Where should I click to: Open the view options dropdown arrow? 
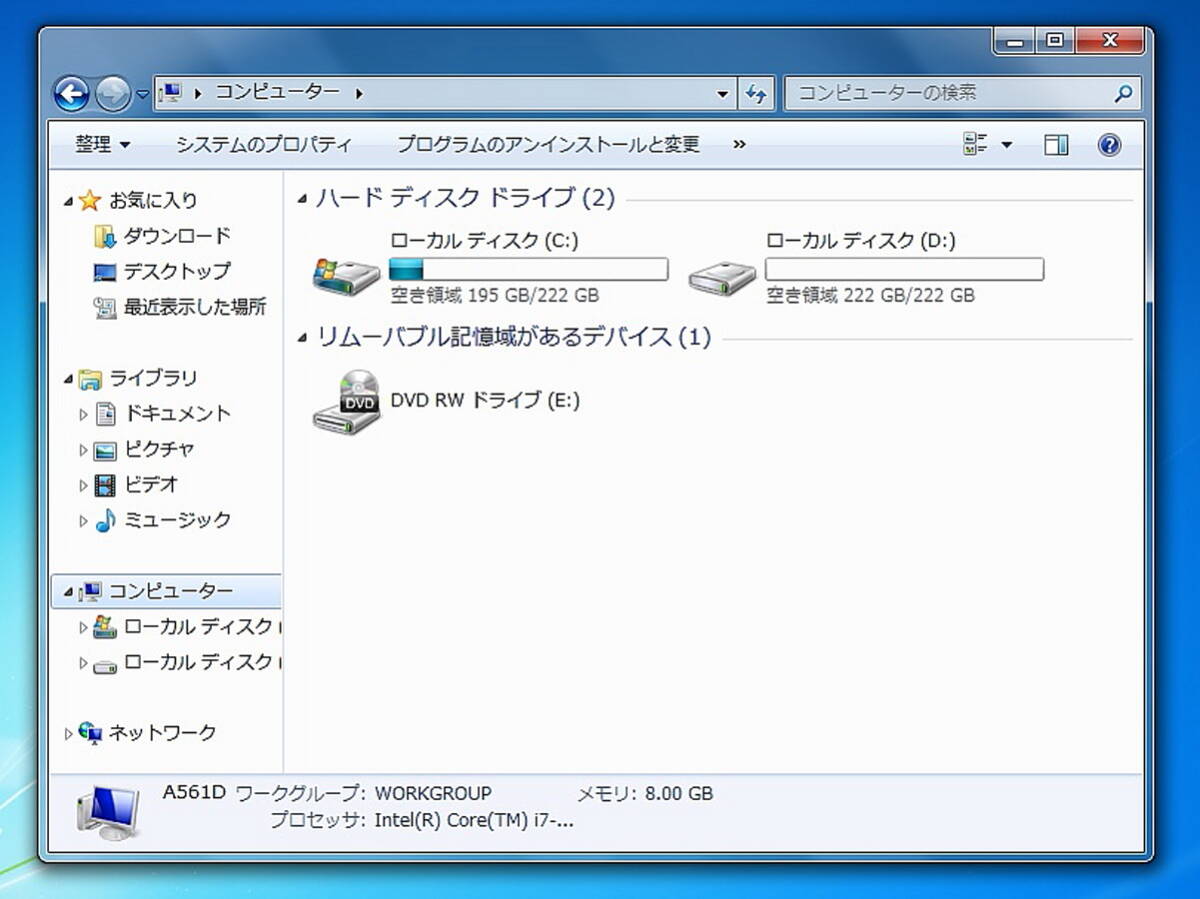click(x=1006, y=145)
